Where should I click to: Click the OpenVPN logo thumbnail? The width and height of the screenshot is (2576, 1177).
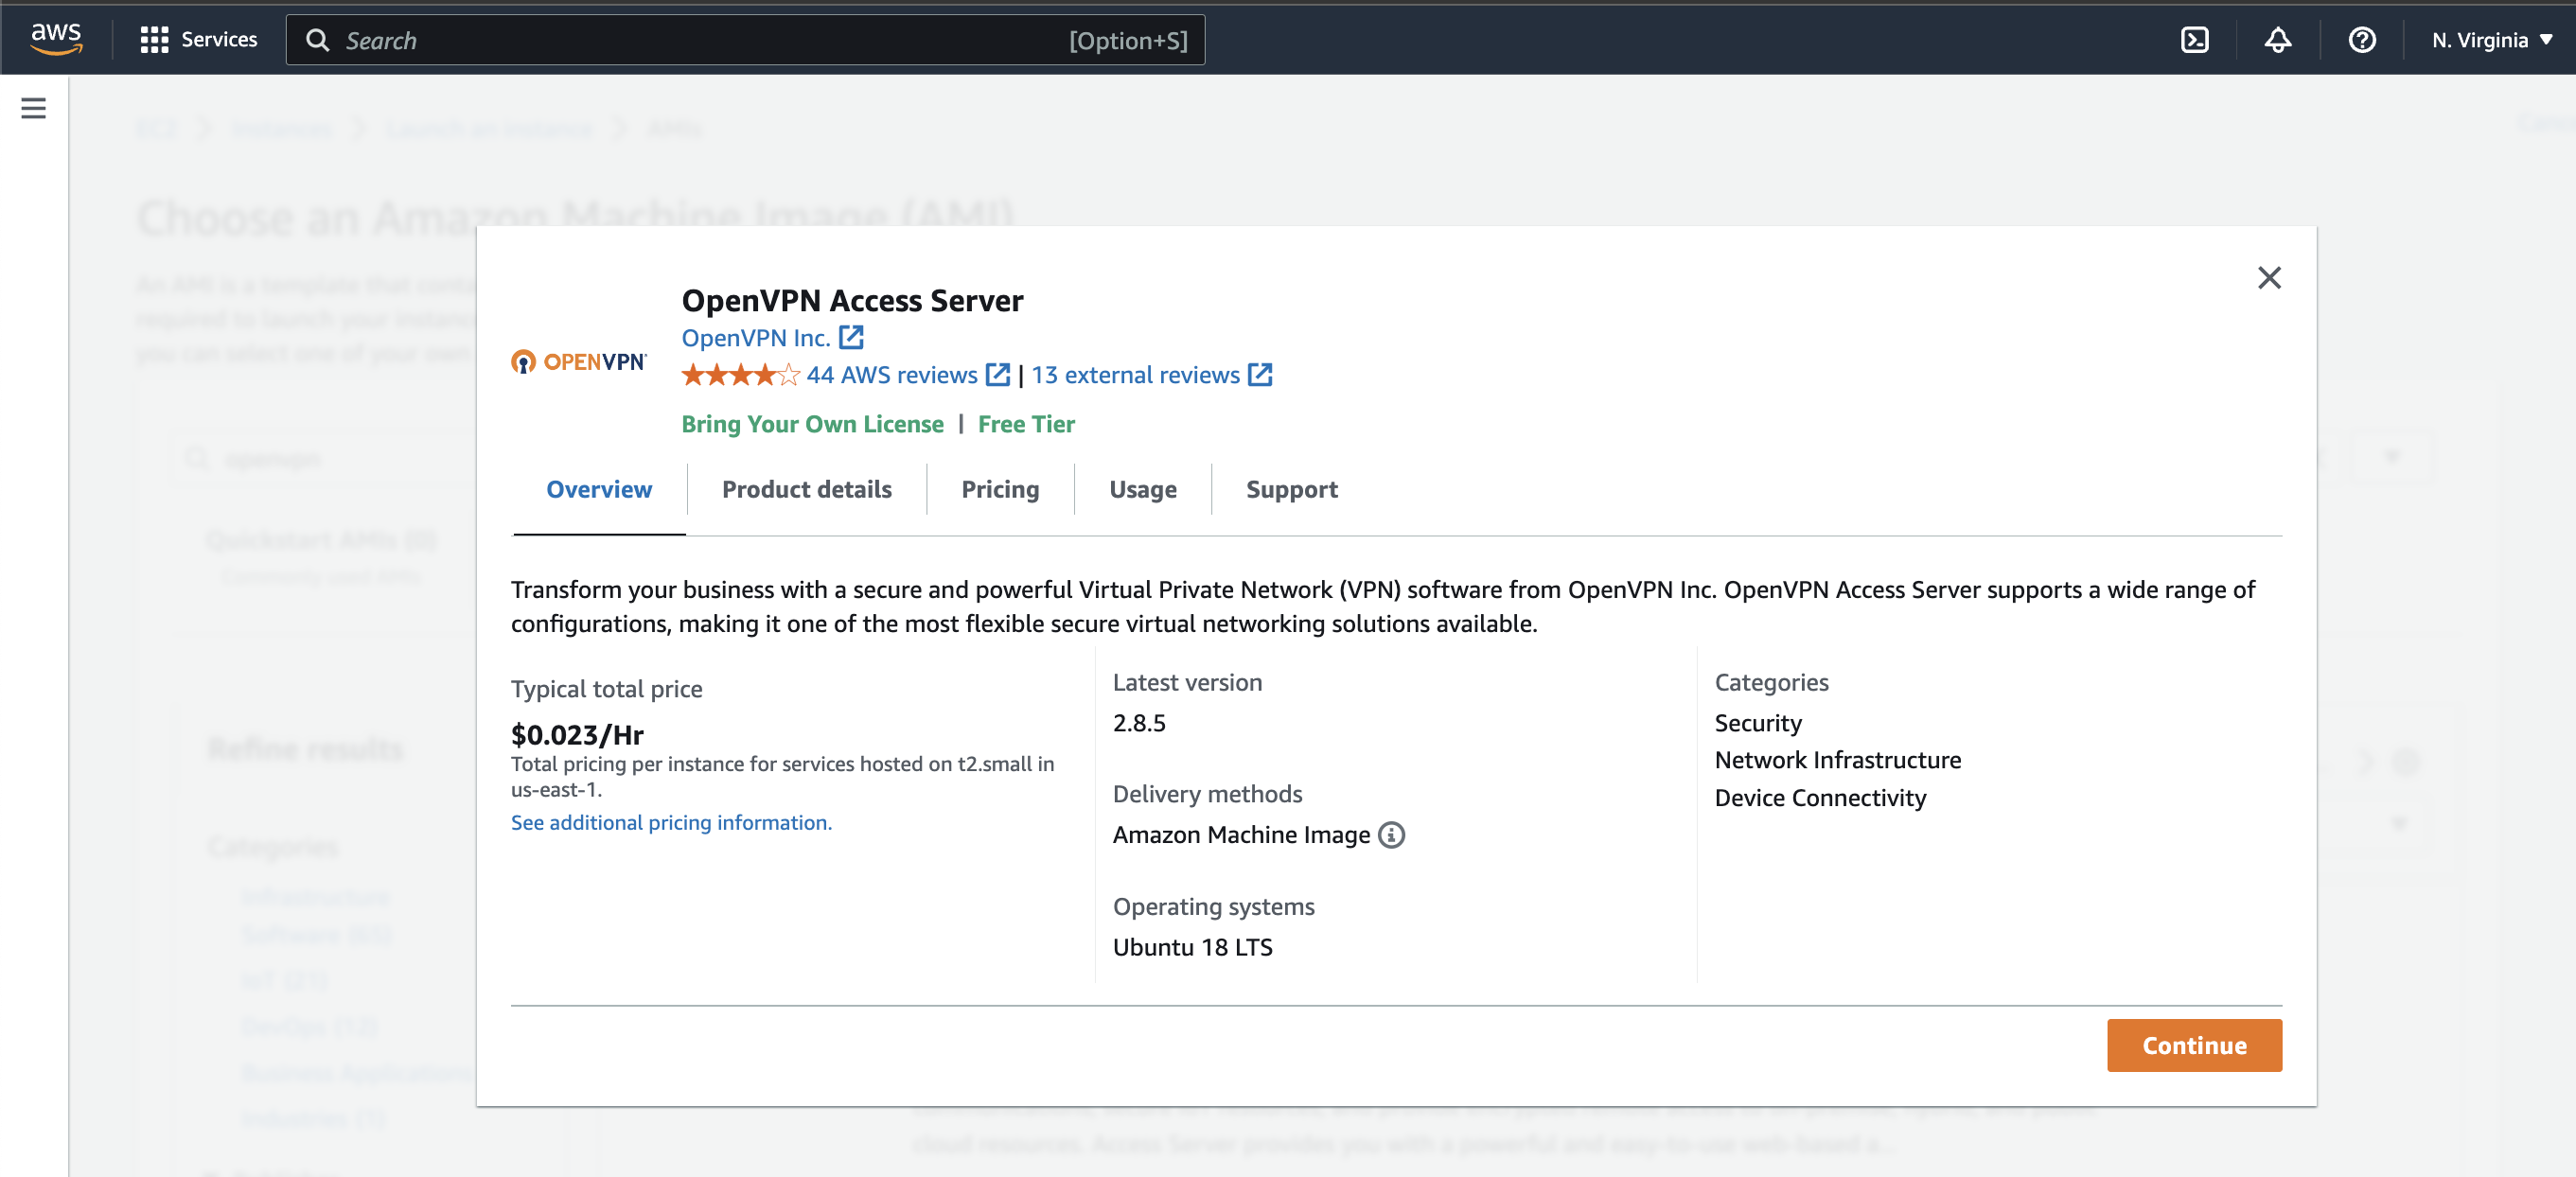[579, 362]
